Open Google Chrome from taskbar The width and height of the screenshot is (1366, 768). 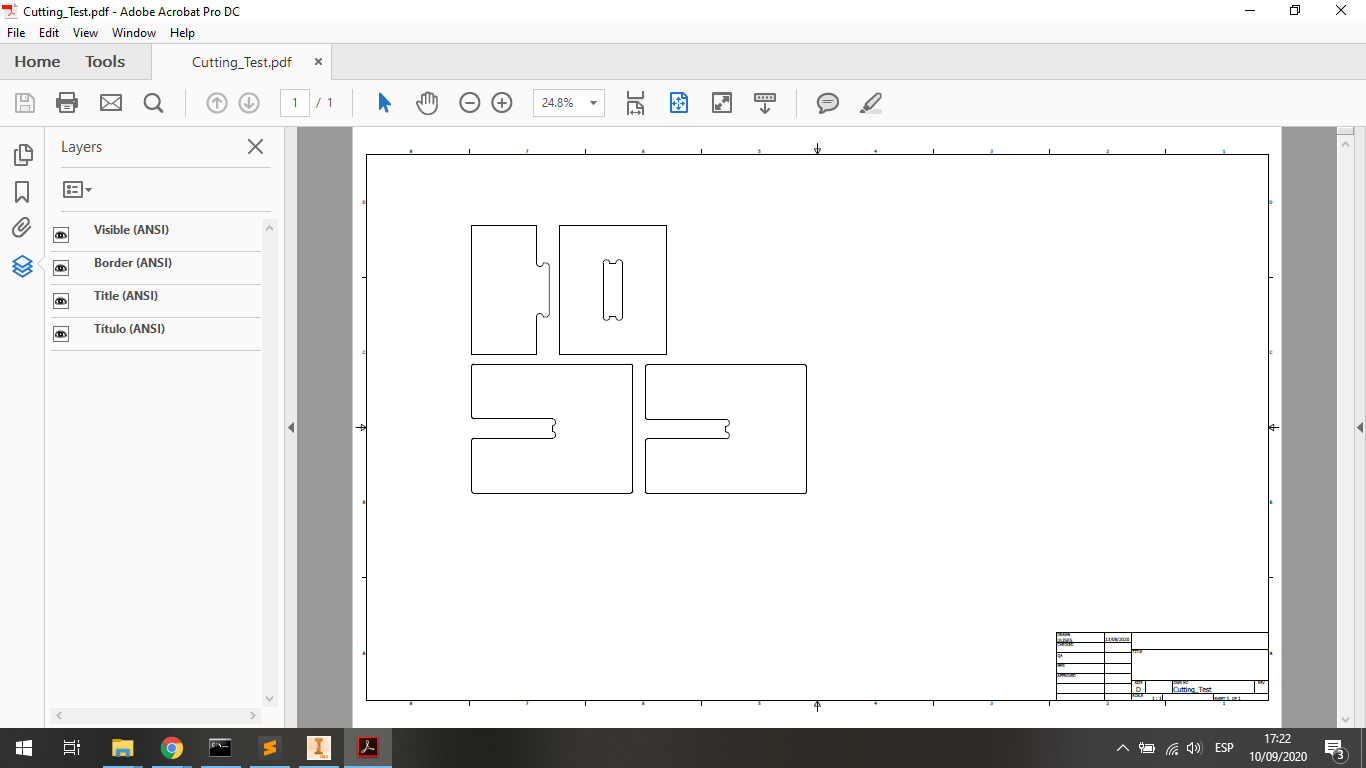[172, 748]
